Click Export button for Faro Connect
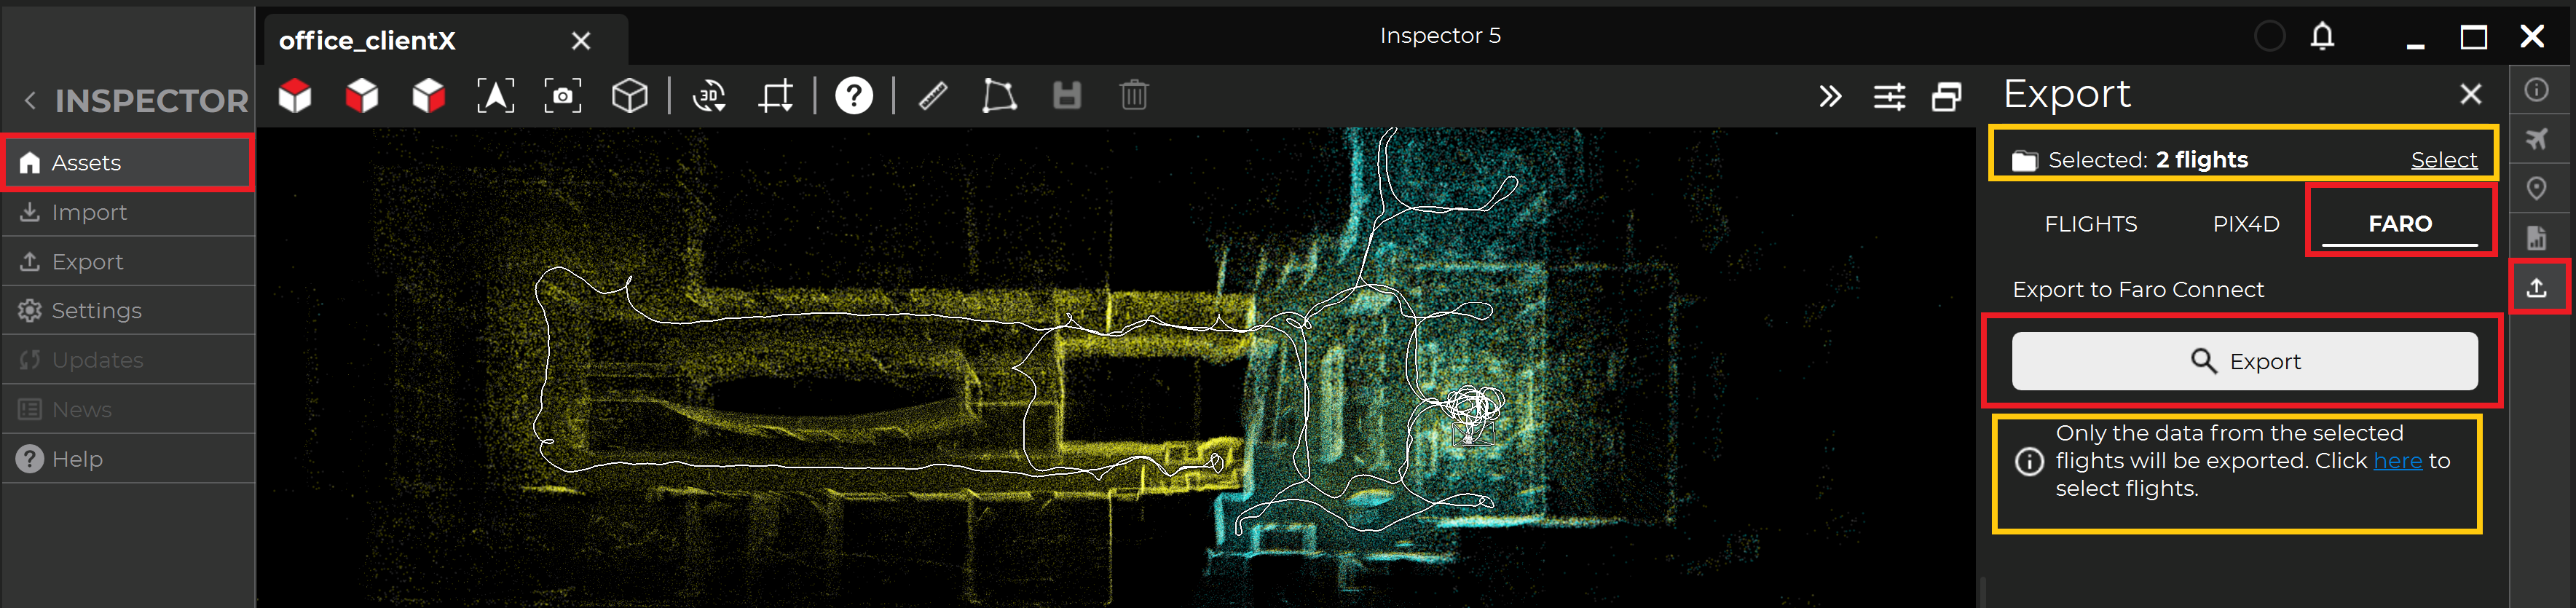2576x608 pixels. 2244,361
